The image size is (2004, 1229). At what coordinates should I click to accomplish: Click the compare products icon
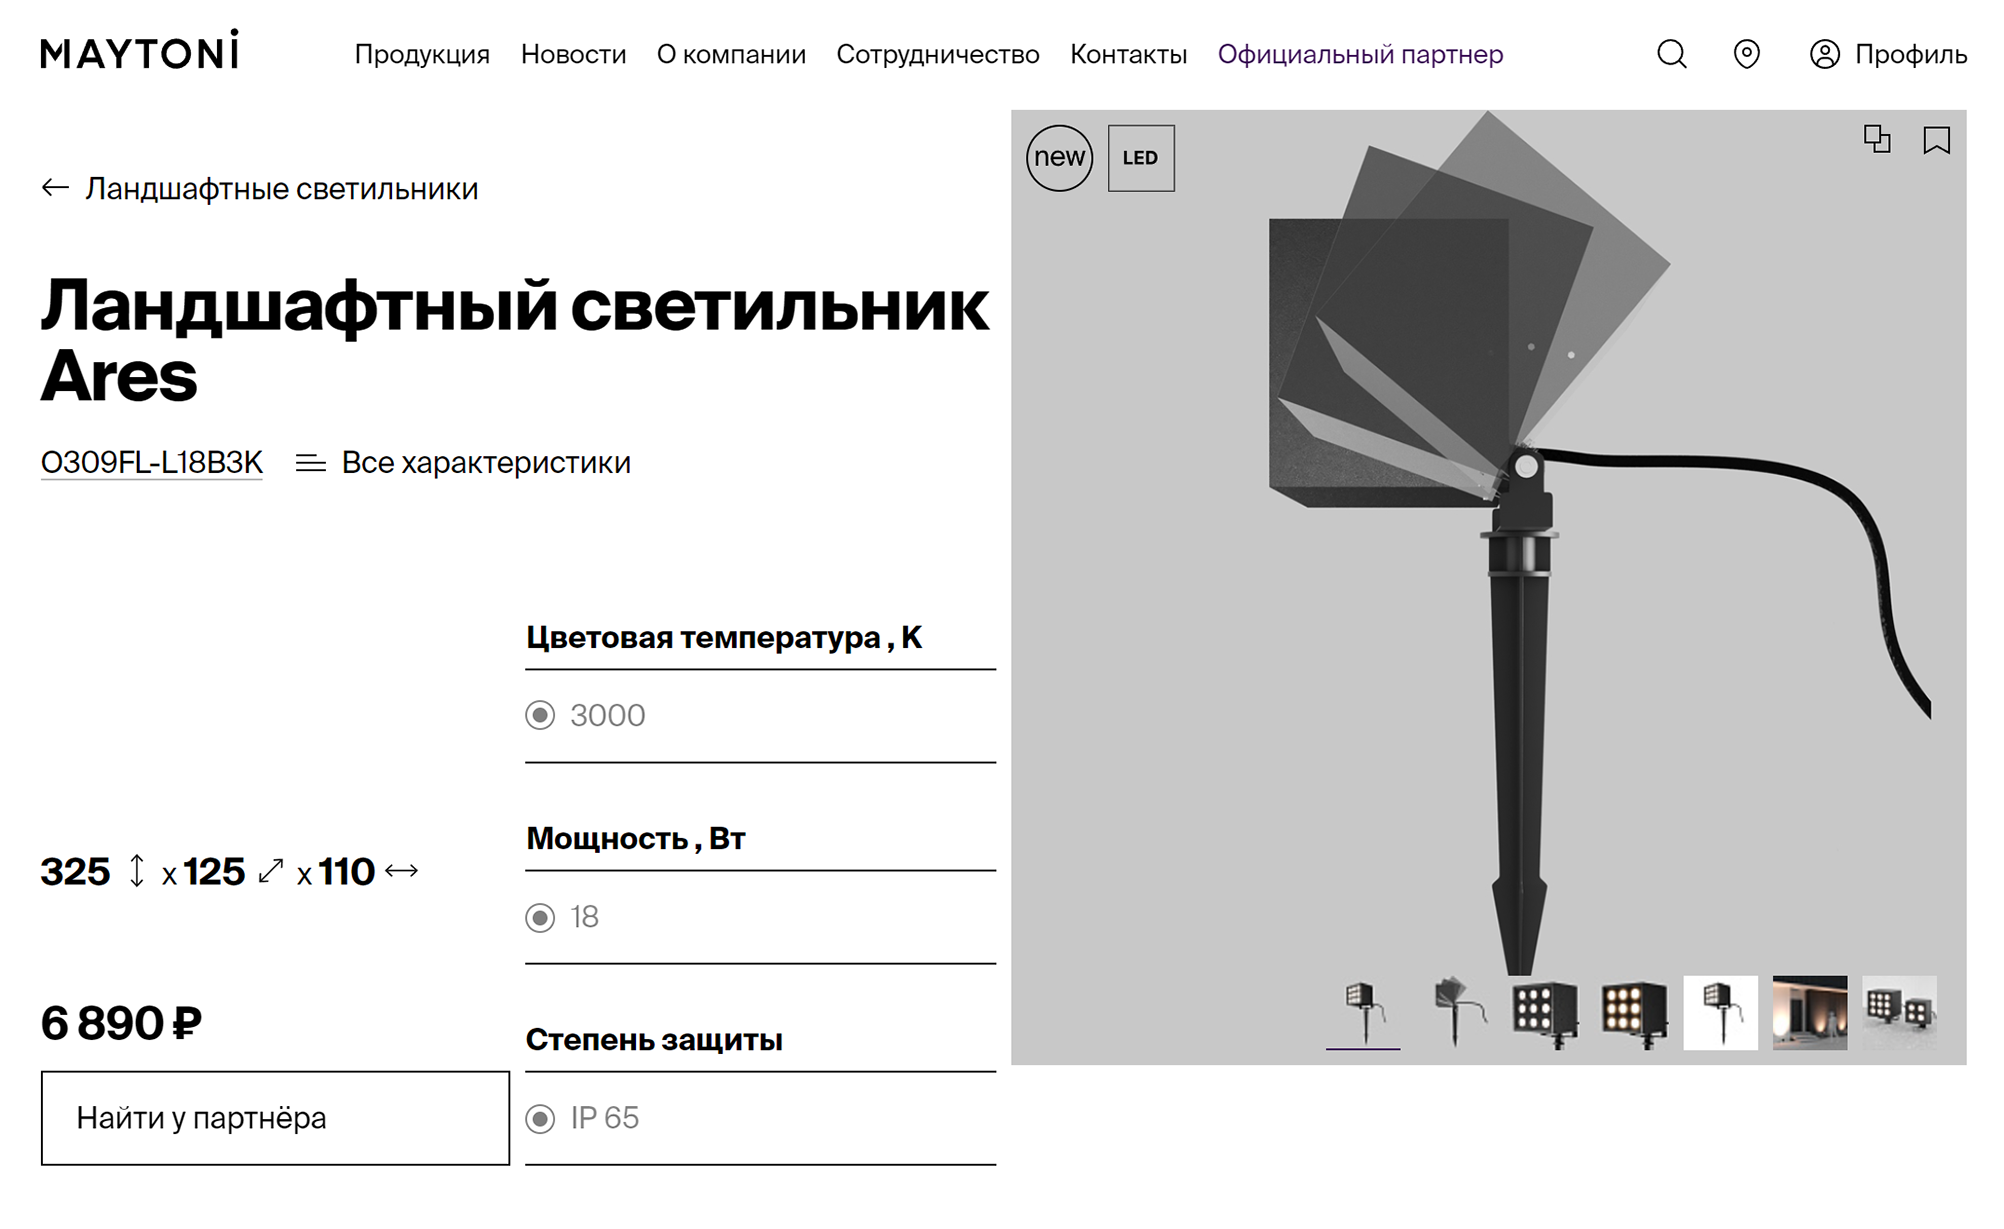click(x=1877, y=139)
